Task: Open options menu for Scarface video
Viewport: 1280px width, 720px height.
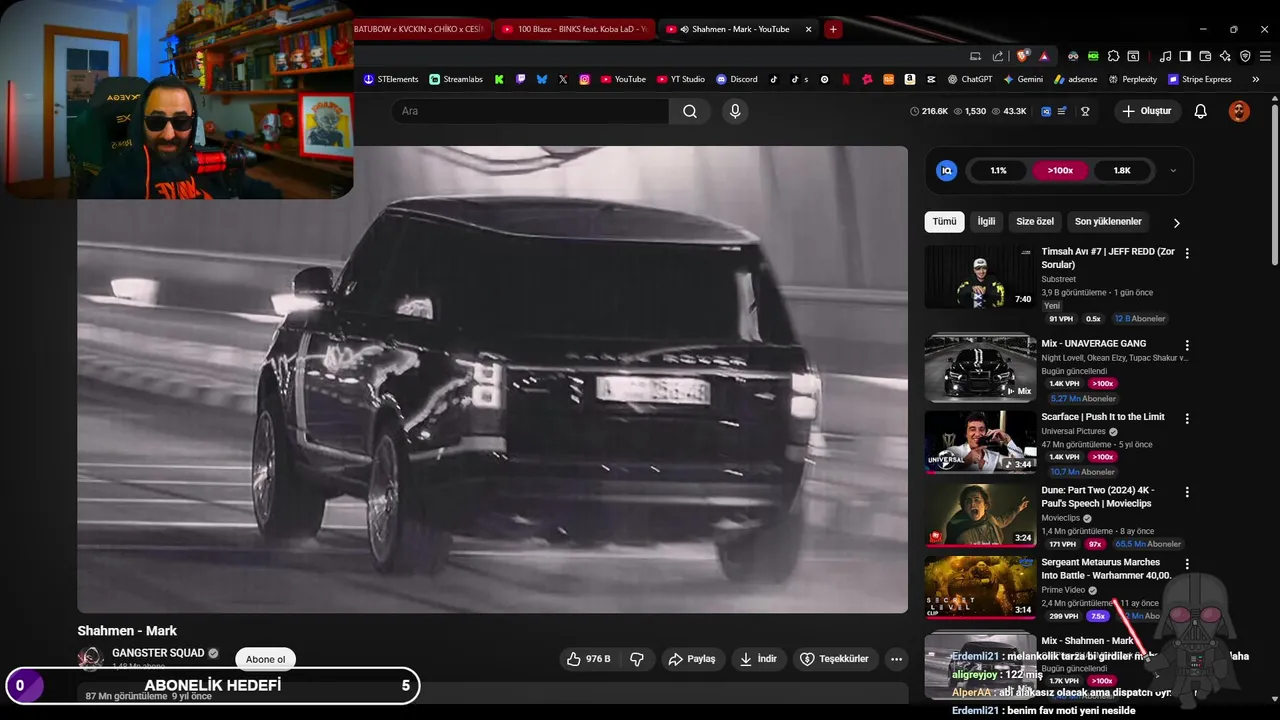Action: coord(1187,419)
